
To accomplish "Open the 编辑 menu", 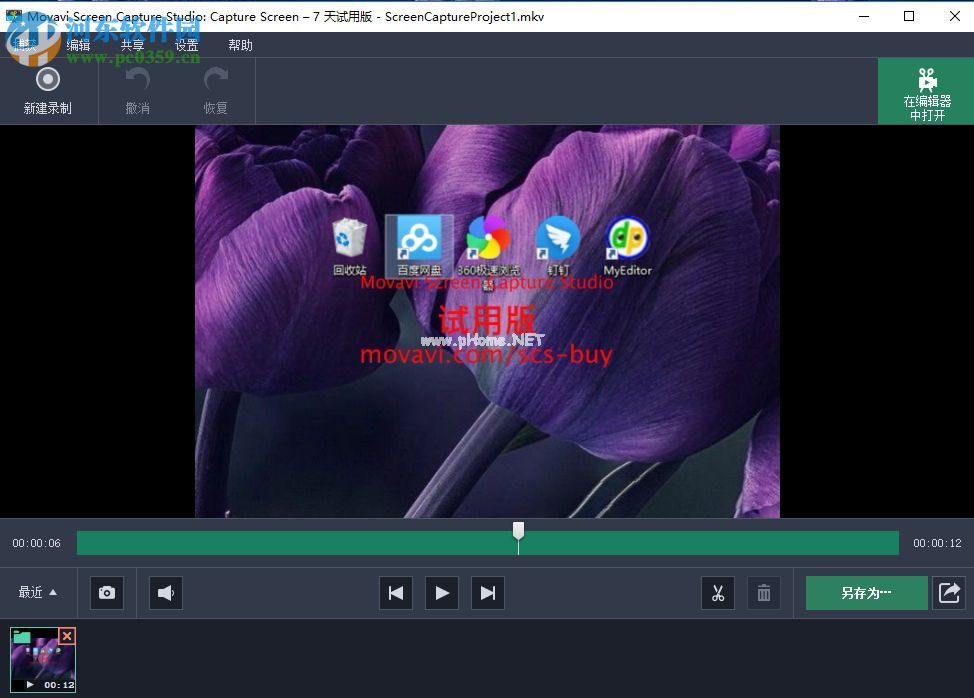I will point(78,45).
